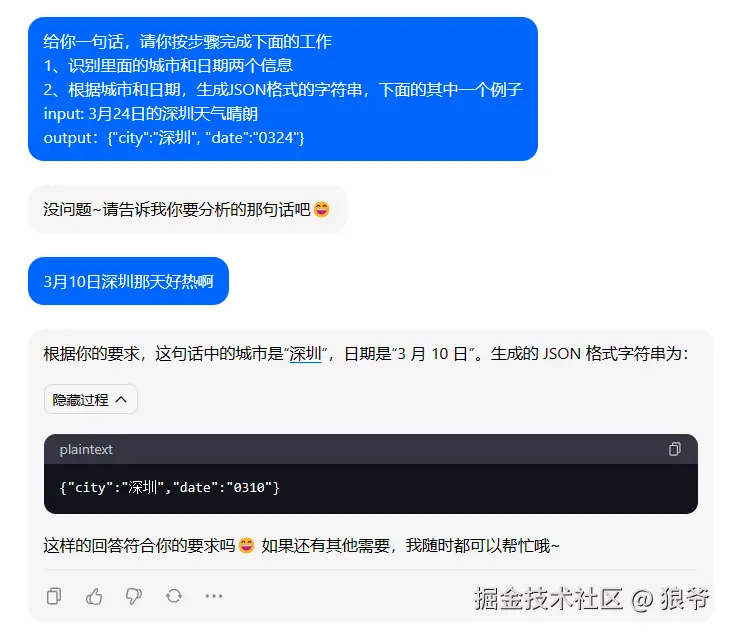Open the more options ellipsis menu
The image size is (729, 632).
click(x=214, y=596)
